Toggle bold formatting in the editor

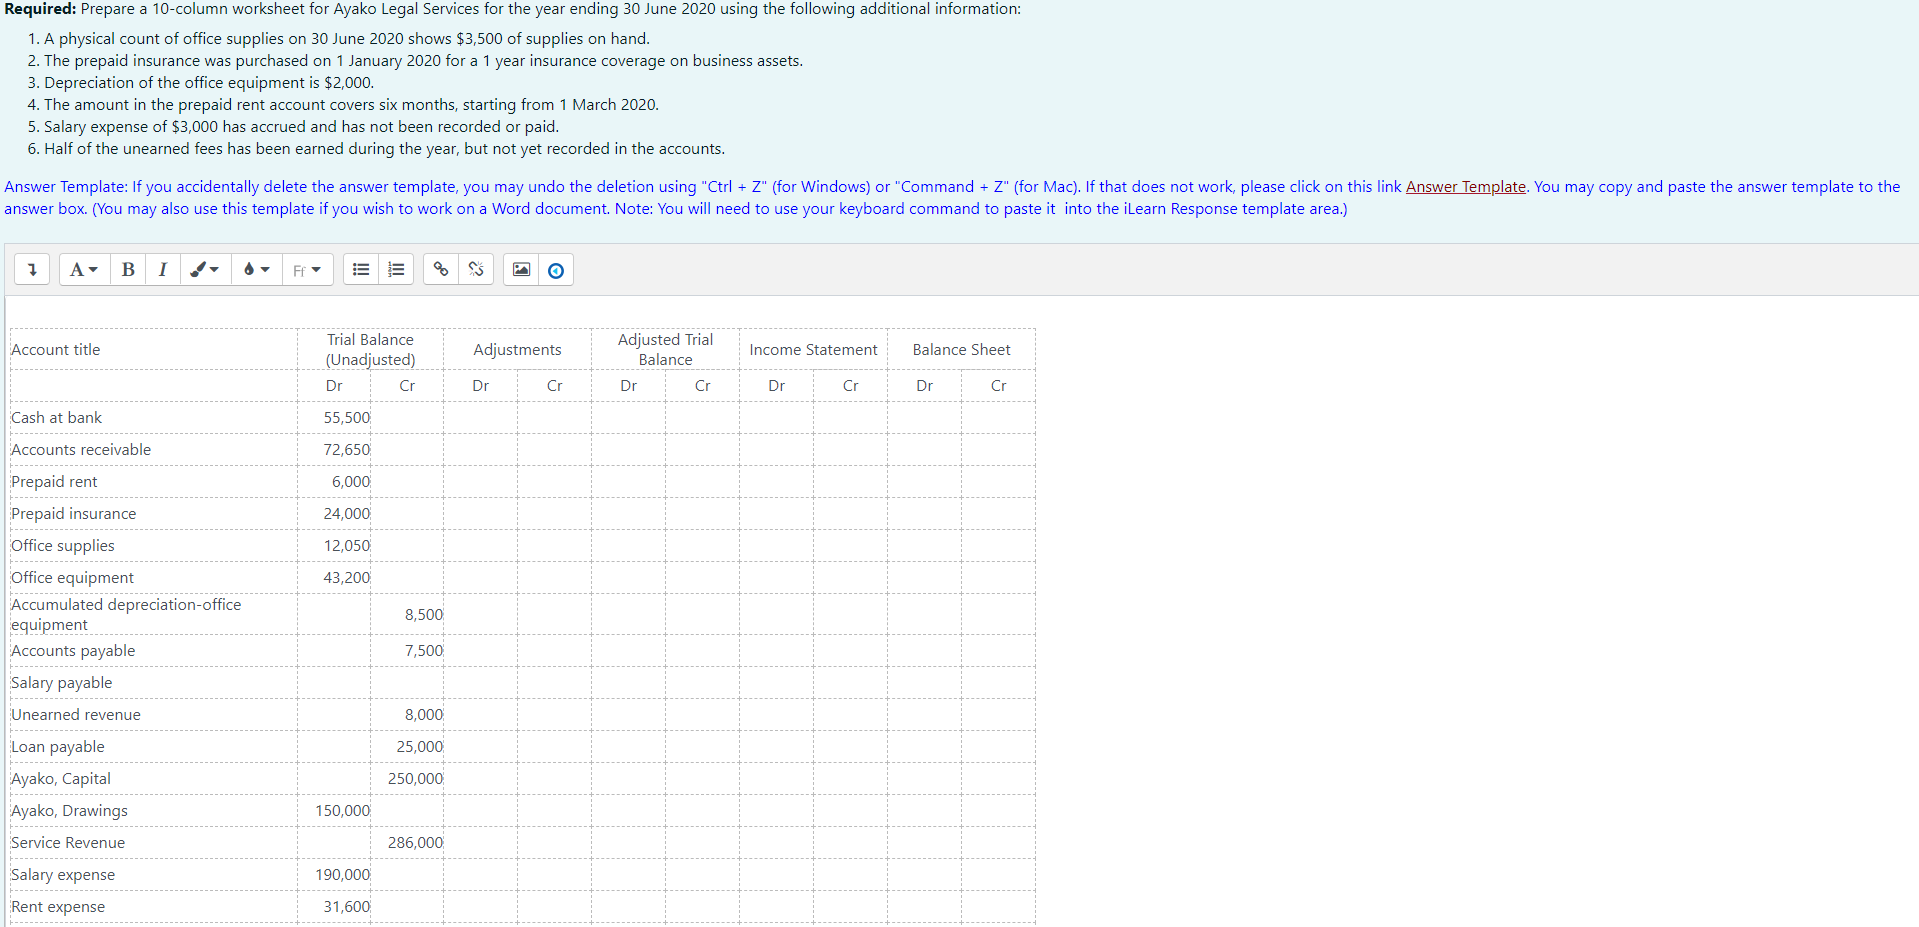(x=127, y=269)
